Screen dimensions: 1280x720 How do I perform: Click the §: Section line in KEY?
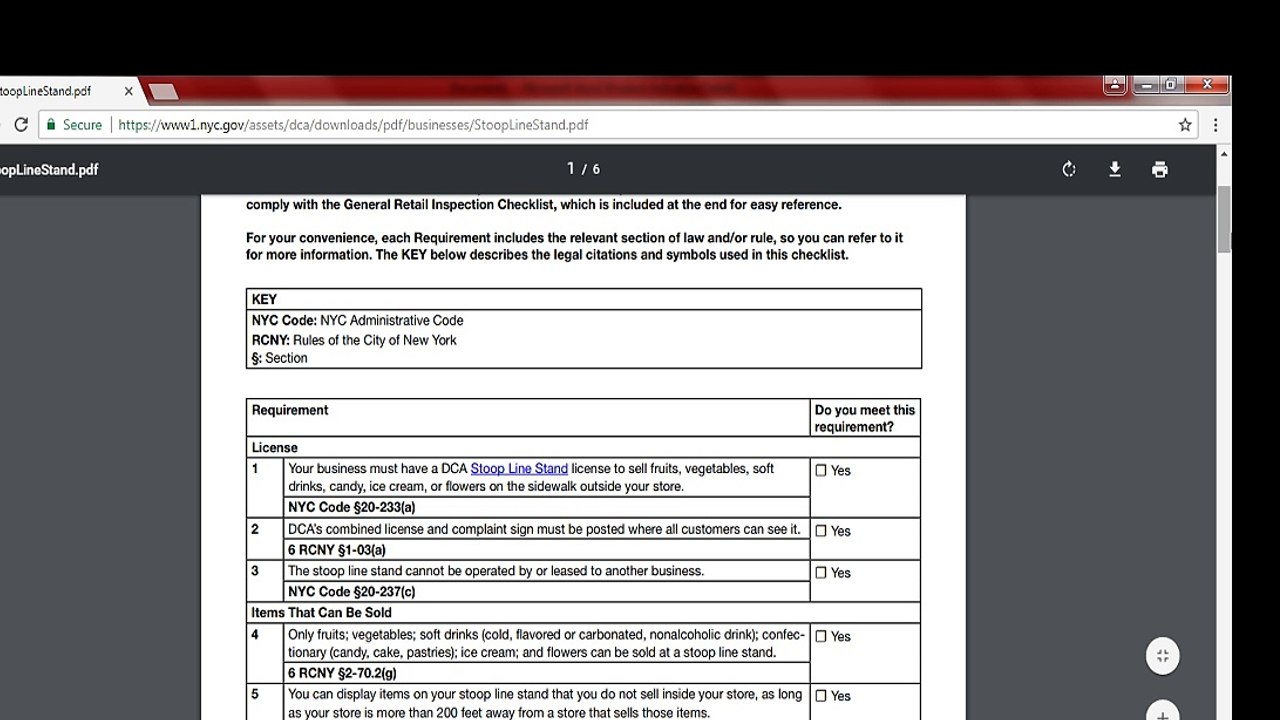[279, 358]
